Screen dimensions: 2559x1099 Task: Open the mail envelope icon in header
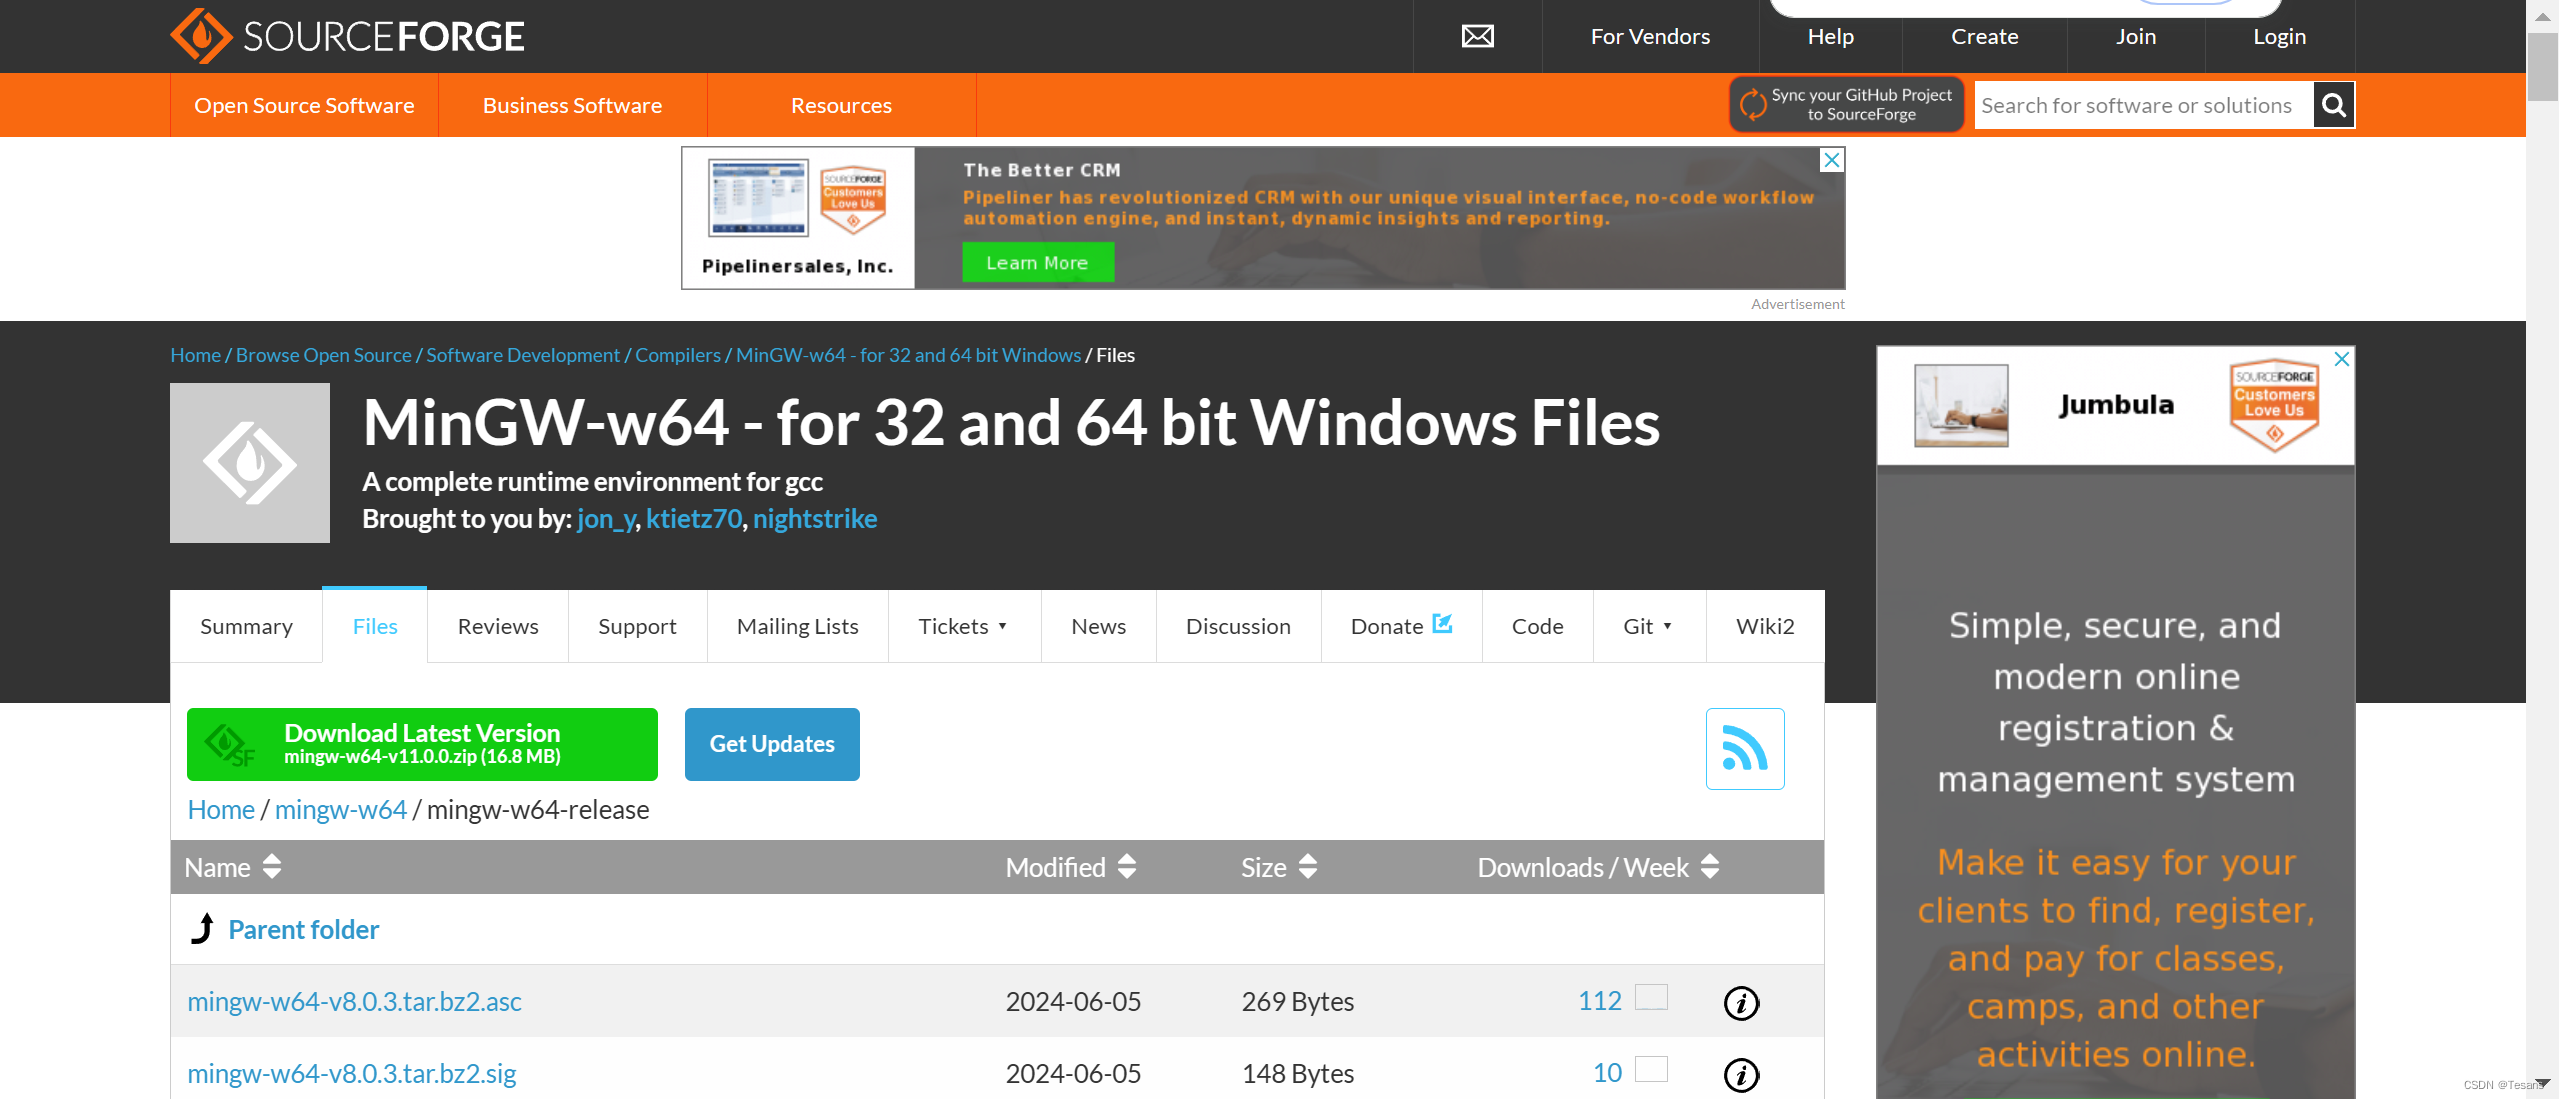[x=1477, y=37]
